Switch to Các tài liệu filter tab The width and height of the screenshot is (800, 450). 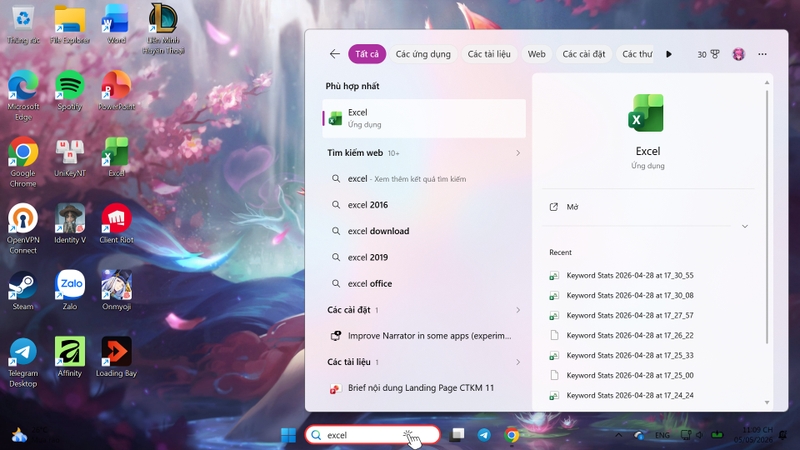[x=489, y=54]
